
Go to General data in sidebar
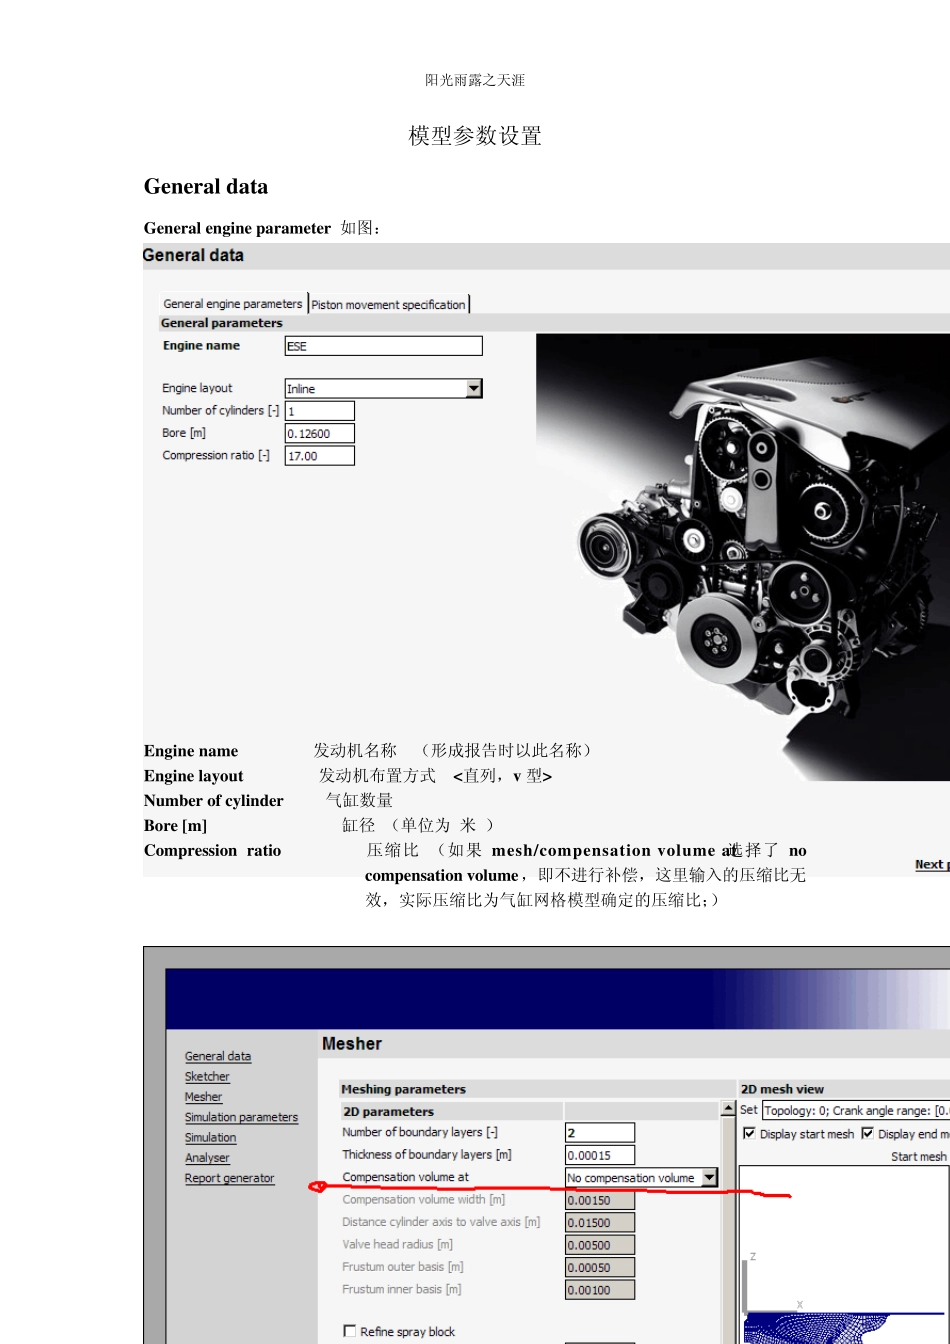[218, 1057]
